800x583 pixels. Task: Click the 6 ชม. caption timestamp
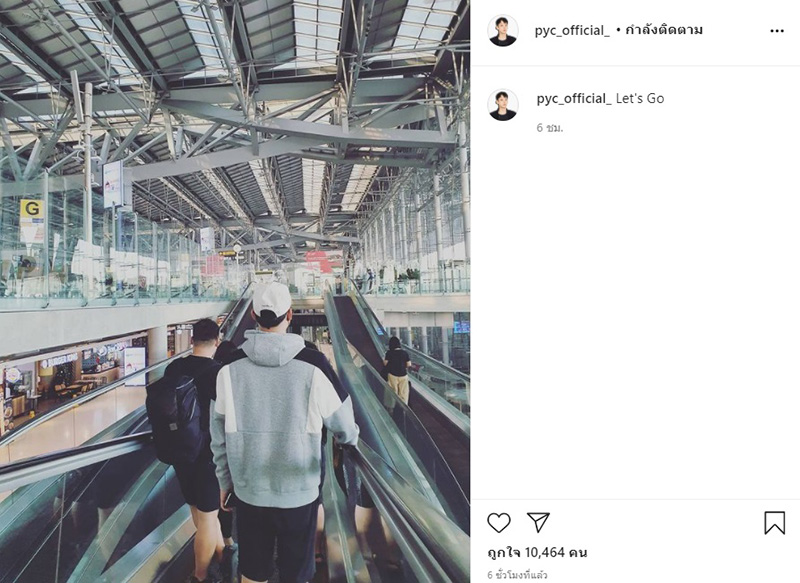[x=549, y=128]
